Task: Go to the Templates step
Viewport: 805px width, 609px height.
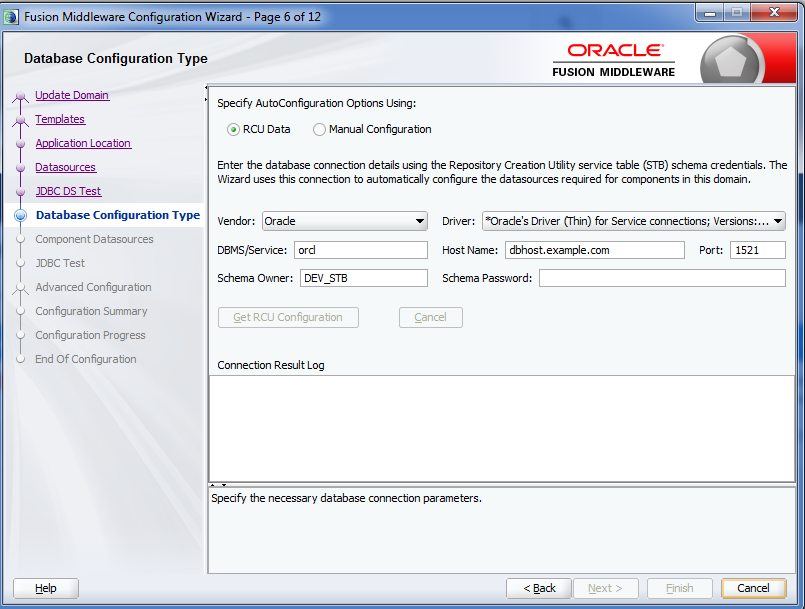Action: pyautogui.click(x=60, y=119)
